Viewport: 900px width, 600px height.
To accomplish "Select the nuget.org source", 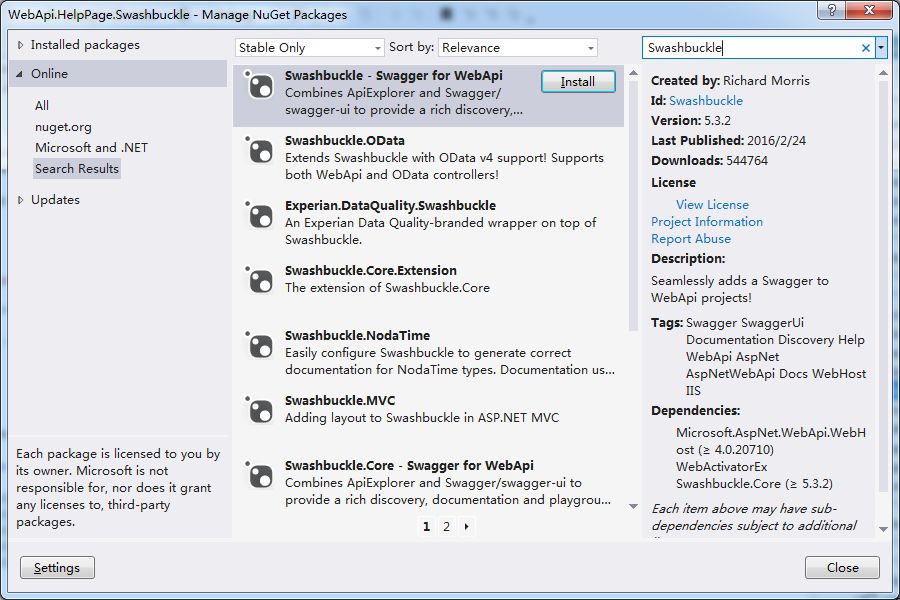I will click(63, 127).
